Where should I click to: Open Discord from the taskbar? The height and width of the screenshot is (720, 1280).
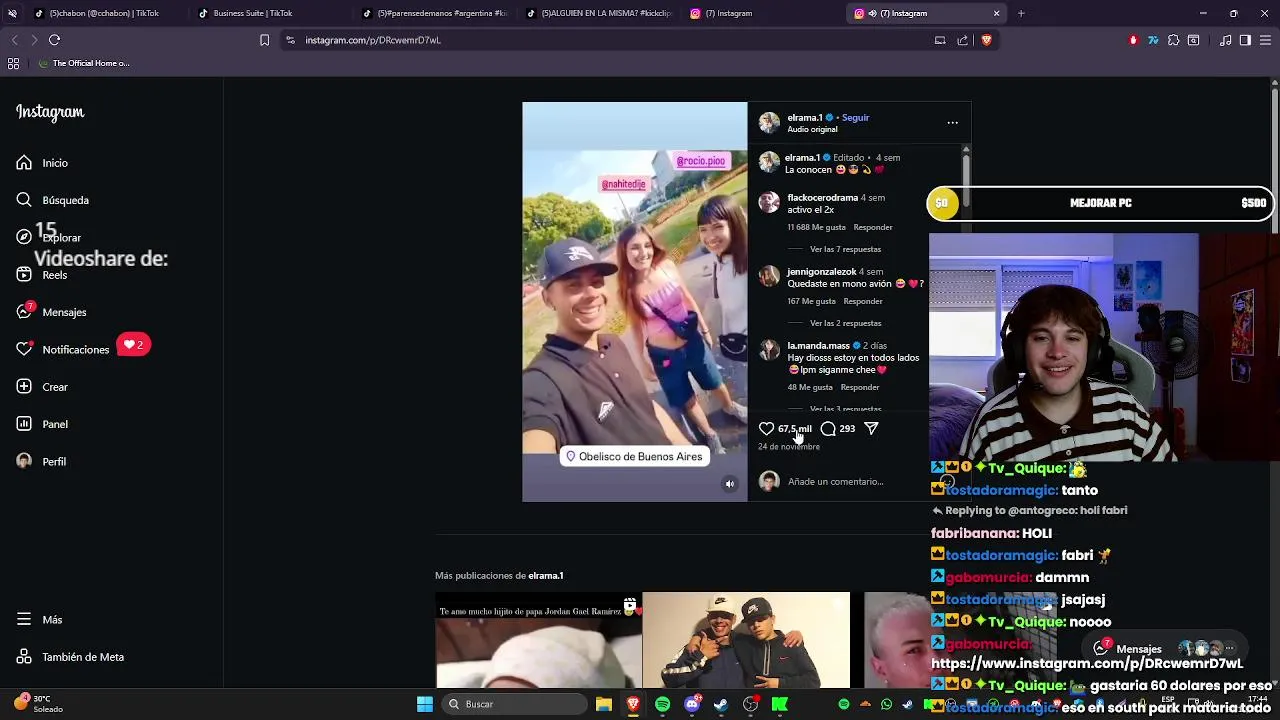point(692,704)
